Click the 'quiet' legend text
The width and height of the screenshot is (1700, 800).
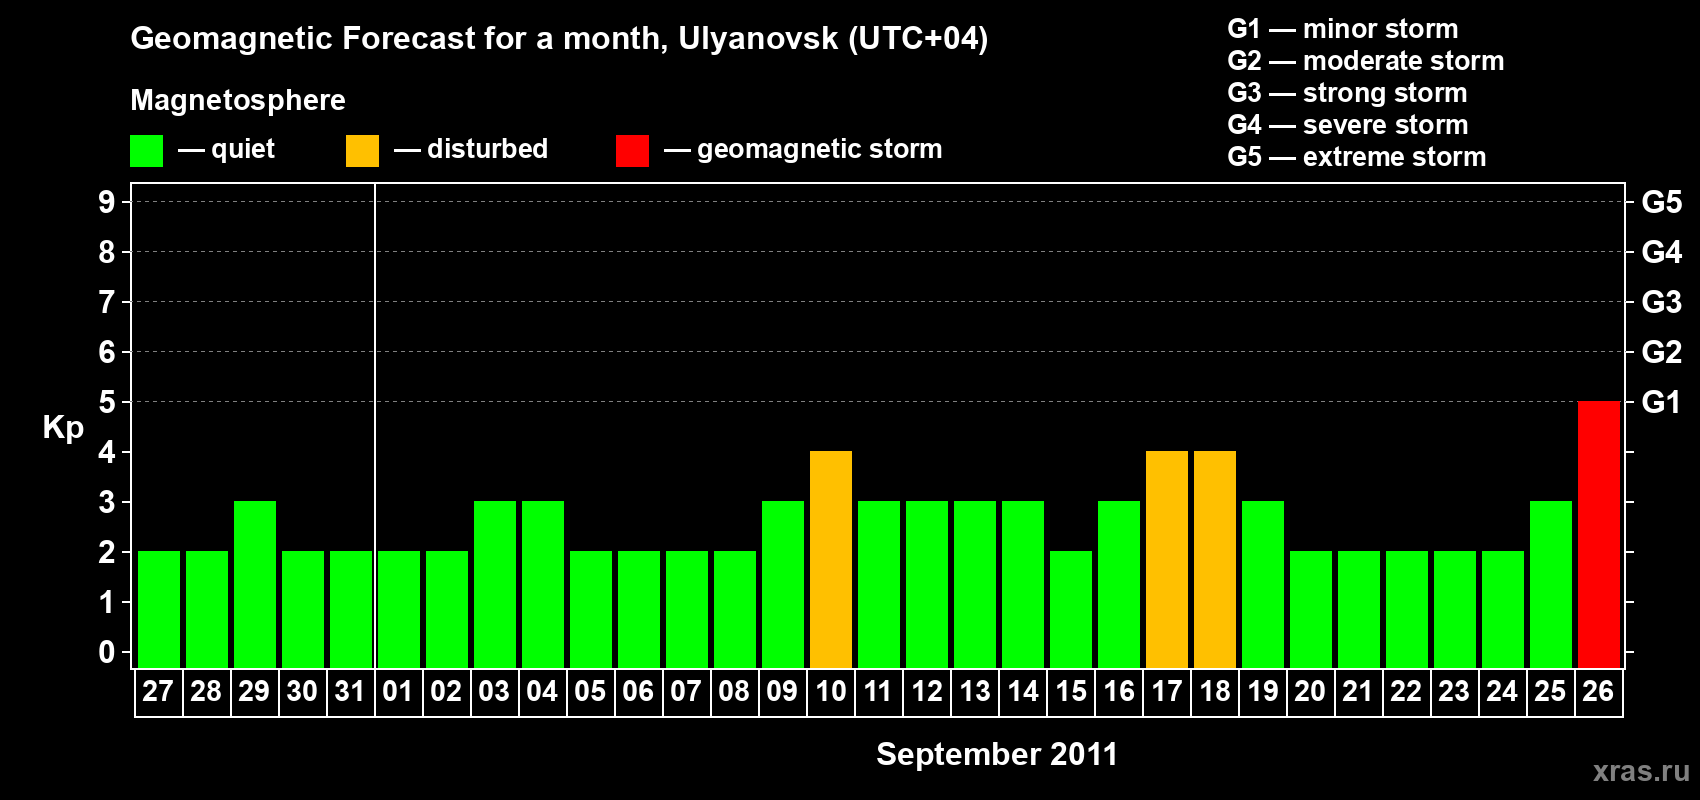point(243,150)
